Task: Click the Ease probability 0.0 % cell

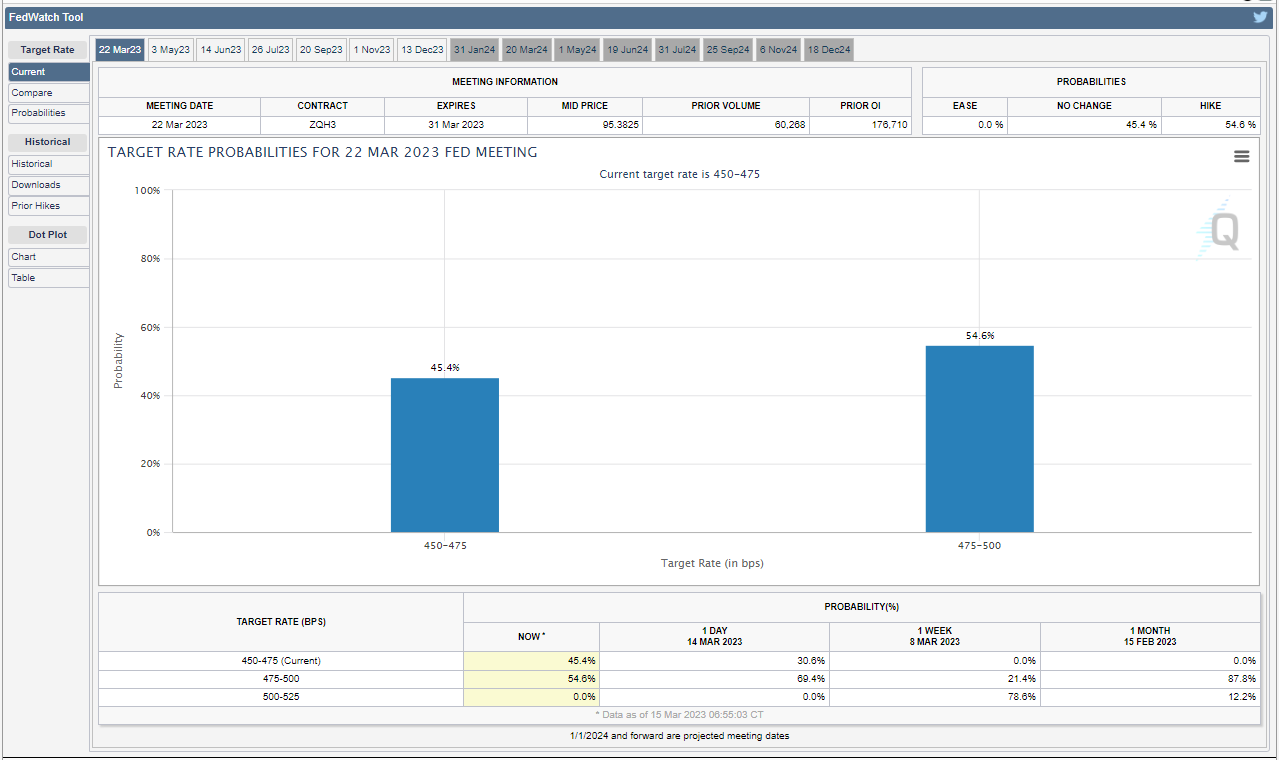Action: pos(965,125)
